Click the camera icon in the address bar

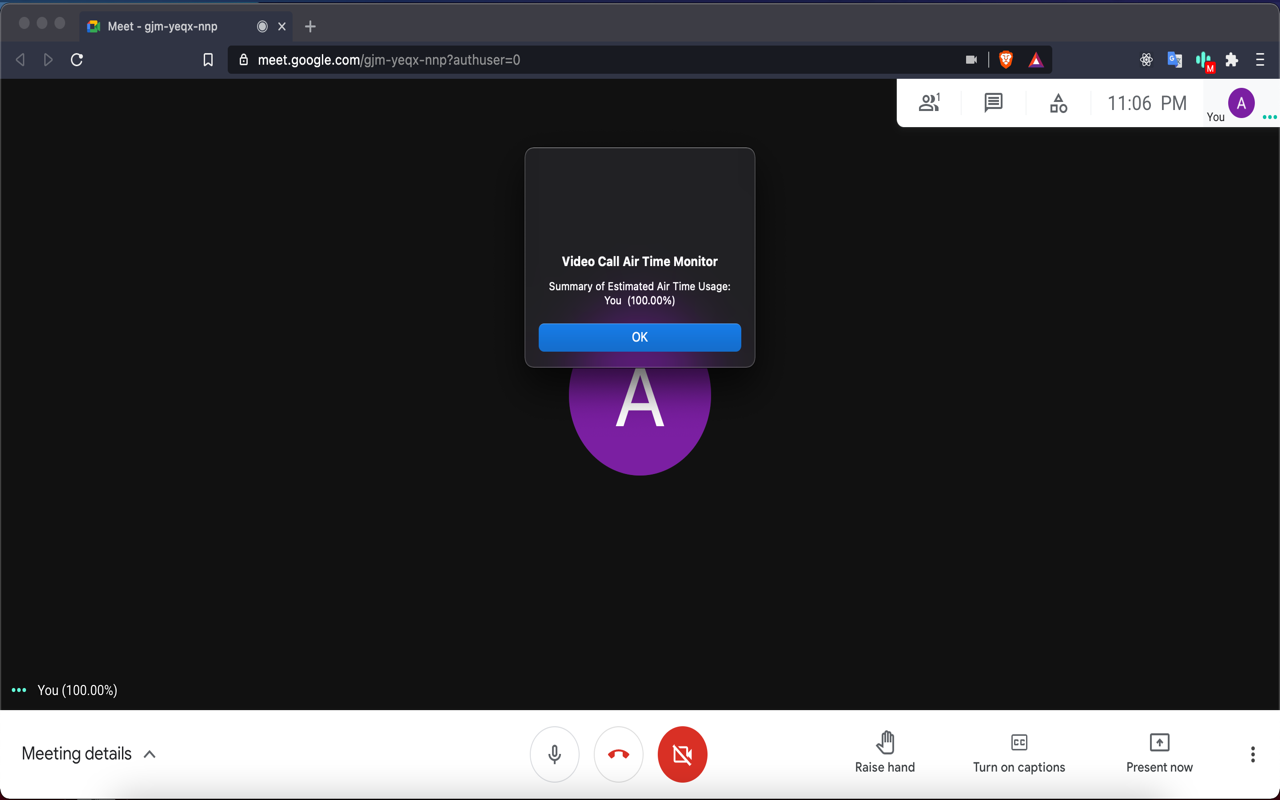coord(970,59)
